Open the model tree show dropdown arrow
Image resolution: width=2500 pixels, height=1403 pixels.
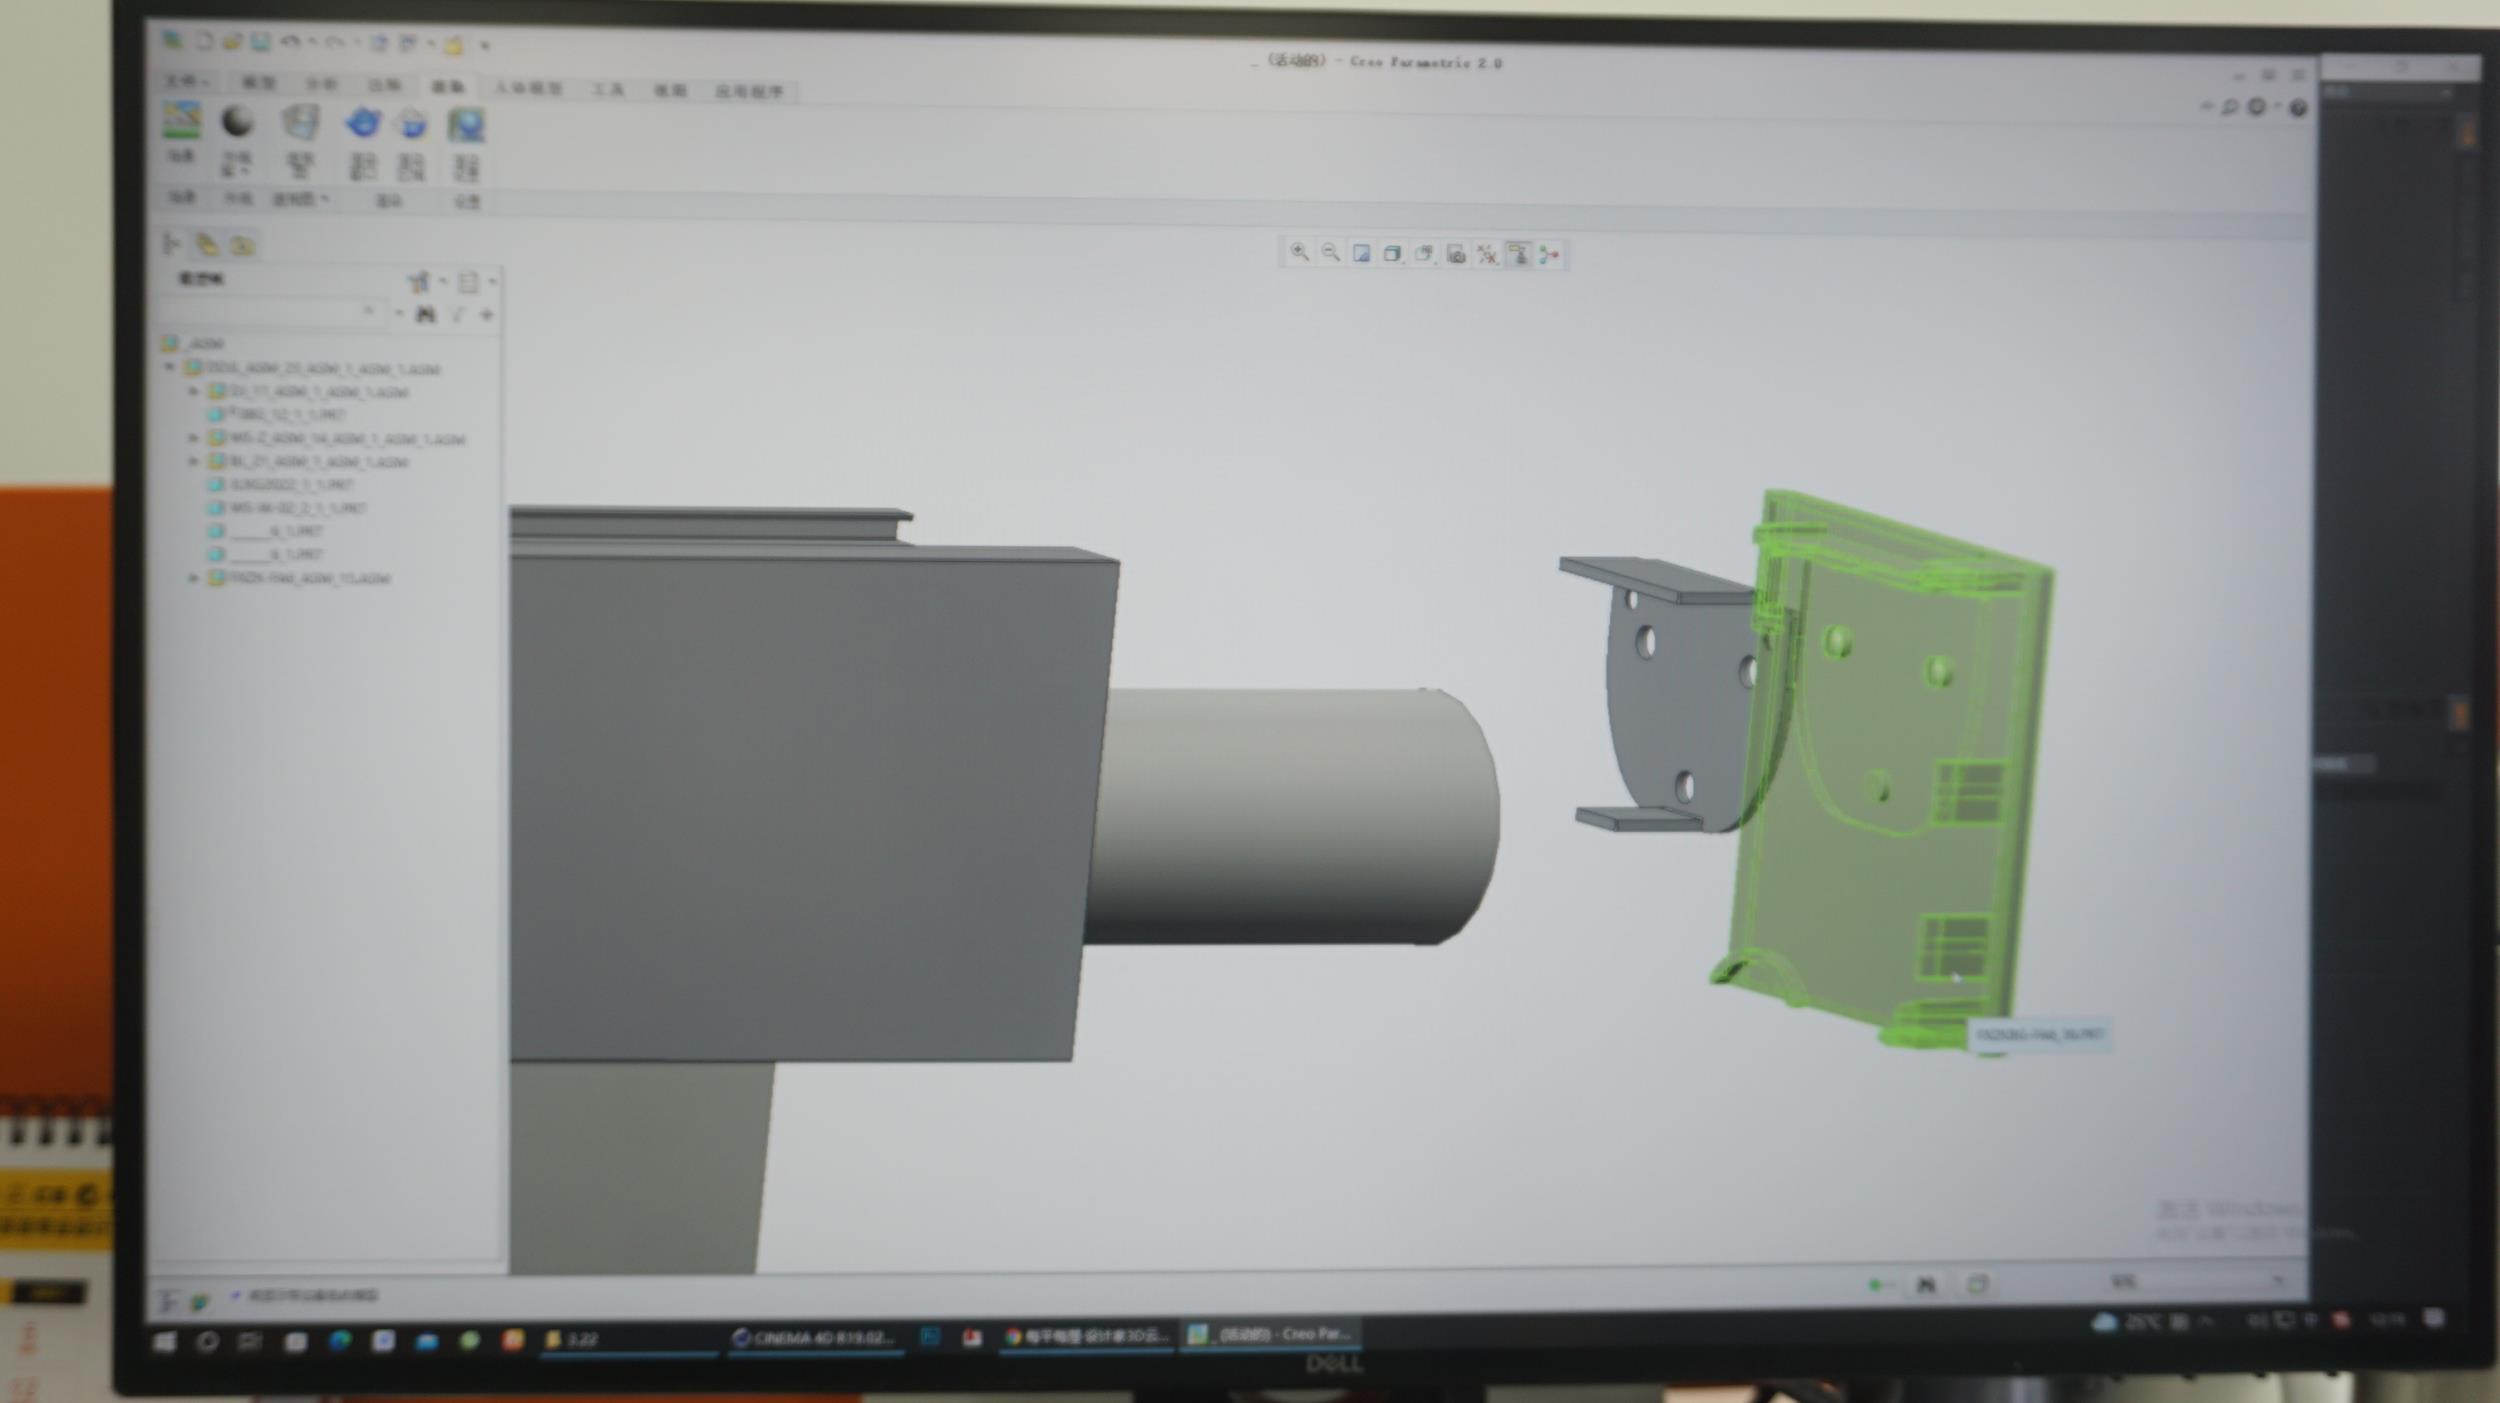click(x=492, y=283)
